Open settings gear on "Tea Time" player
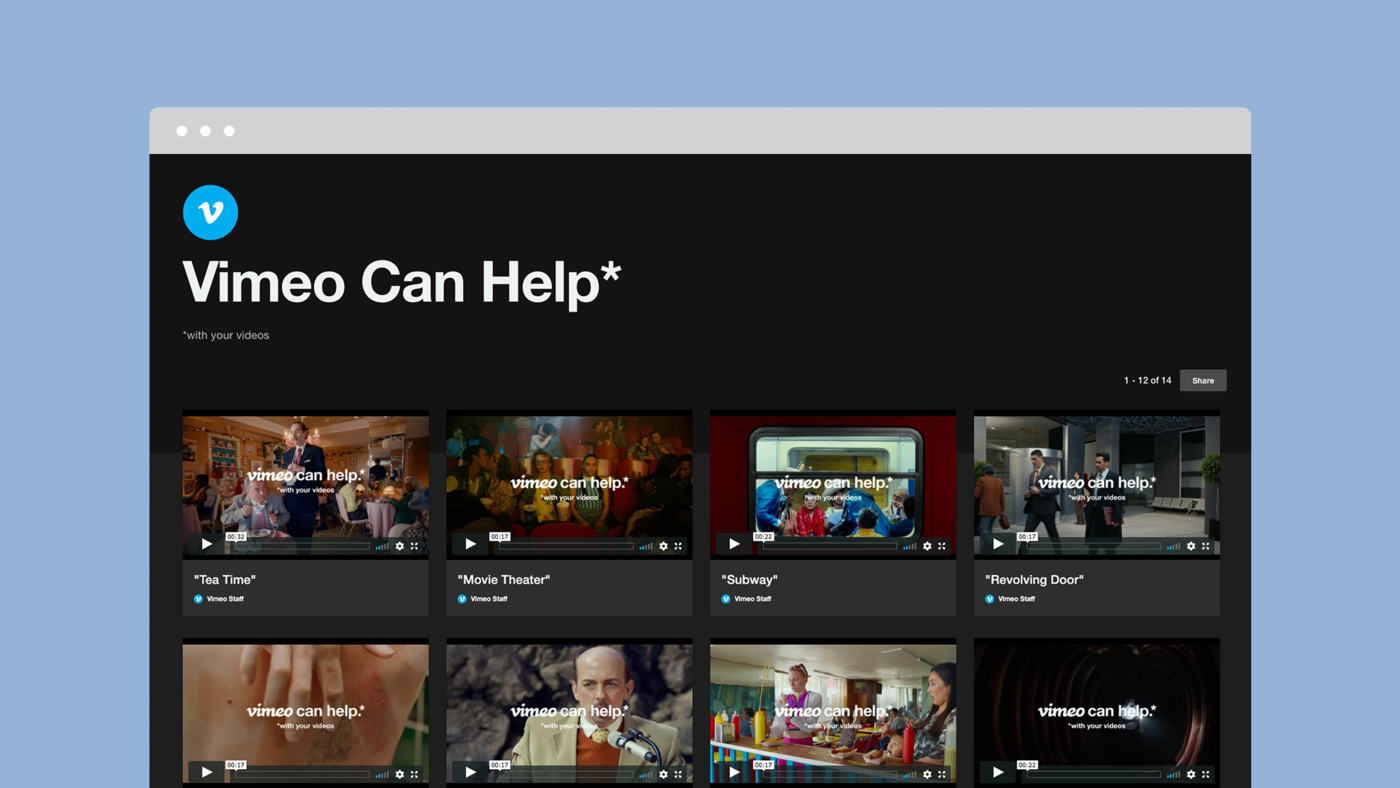 tap(400, 546)
